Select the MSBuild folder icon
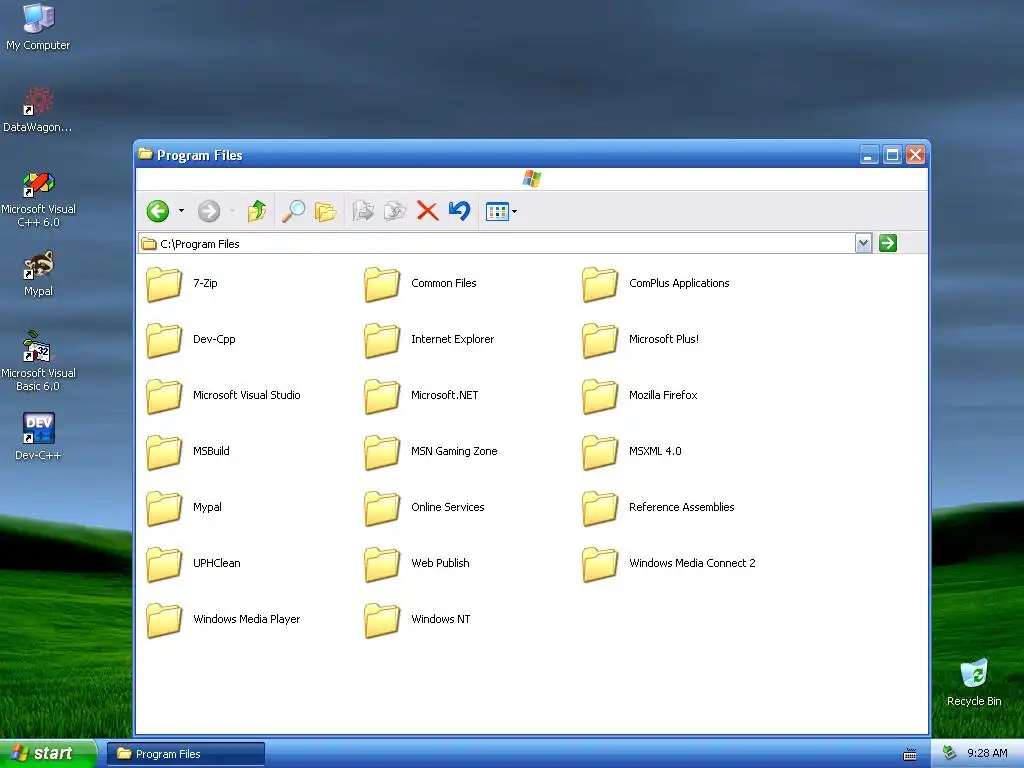Image resolution: width=1024 pixels, height=768 pixels. [x=164, y=453]
